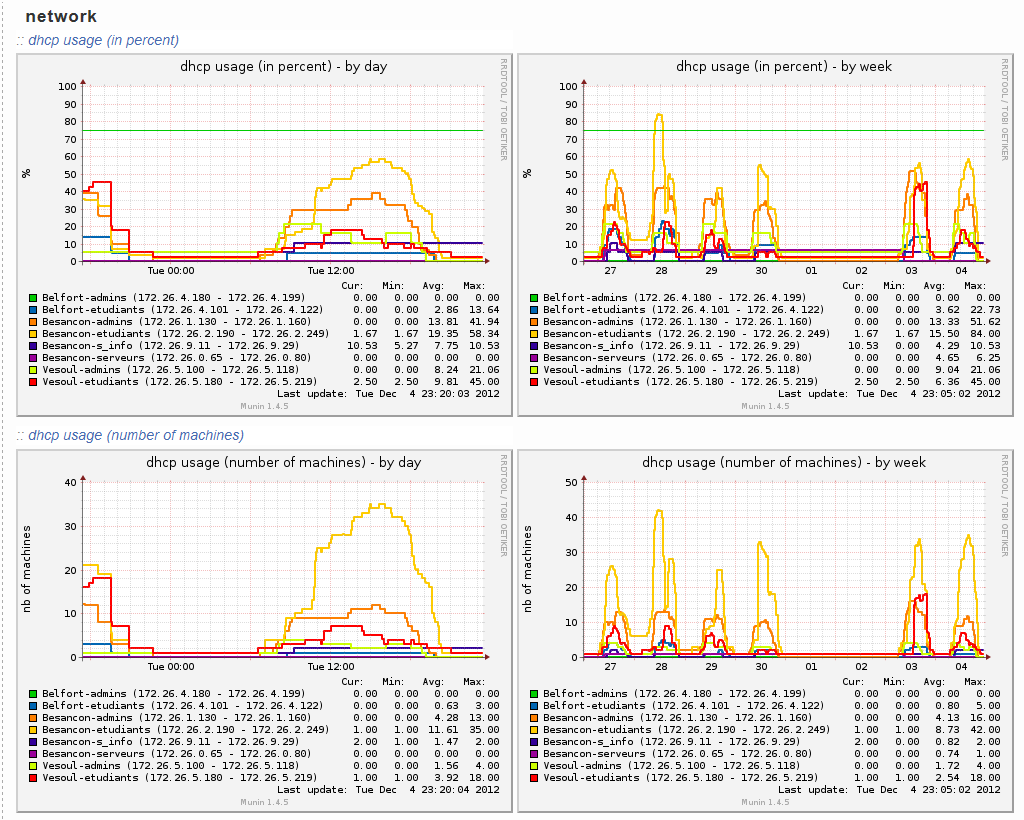Click the "network" section heading

(61, 16)
